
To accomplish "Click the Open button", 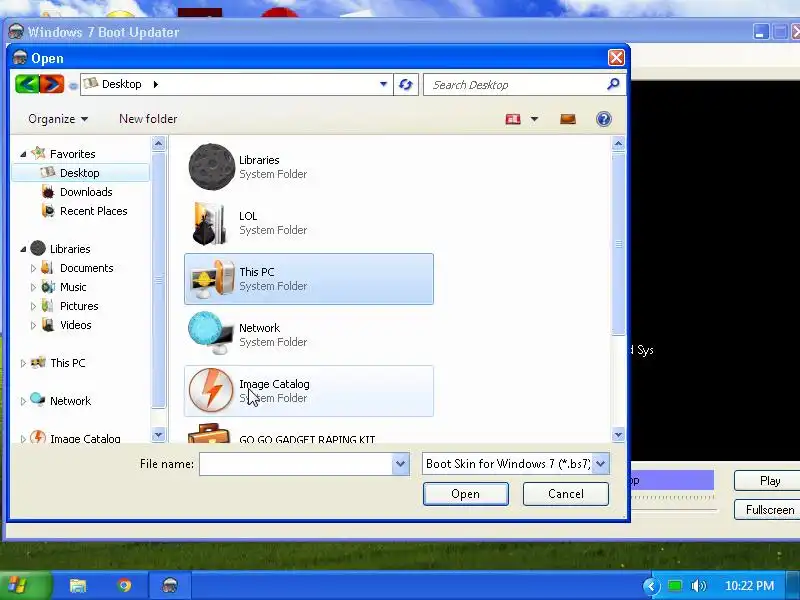I will [465, 494].
